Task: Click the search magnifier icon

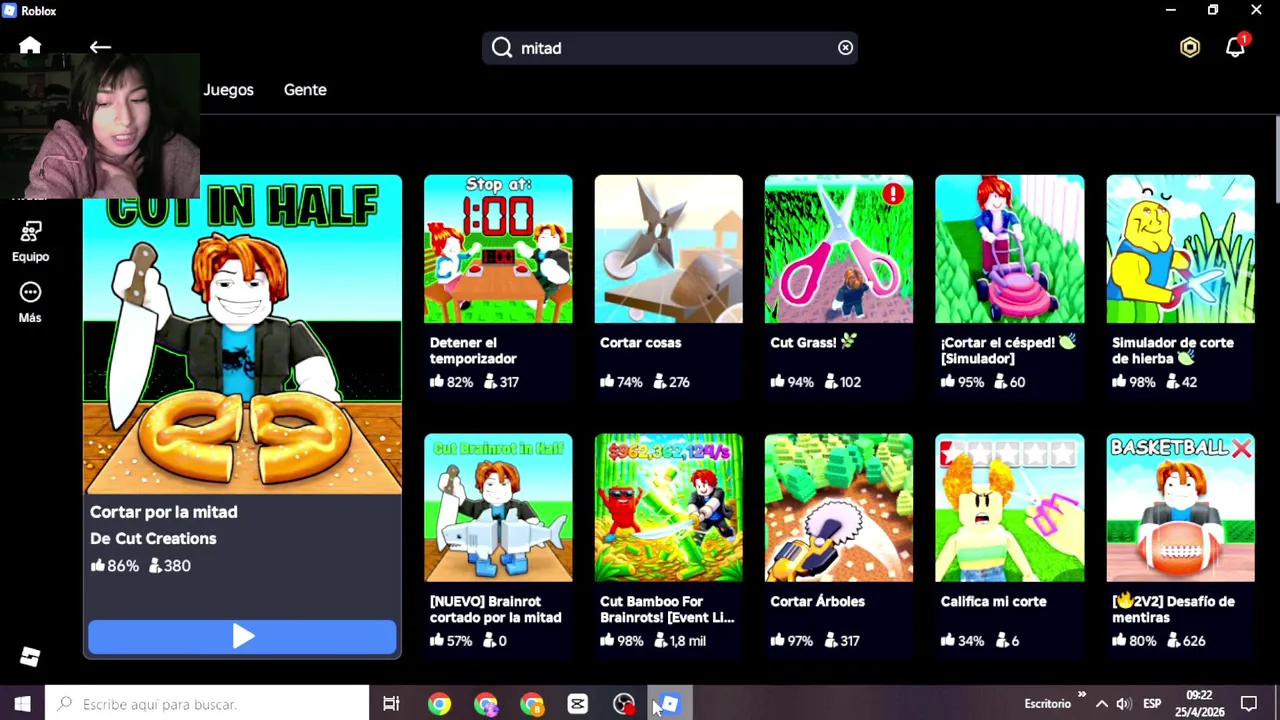Action: tap(502, 48)
